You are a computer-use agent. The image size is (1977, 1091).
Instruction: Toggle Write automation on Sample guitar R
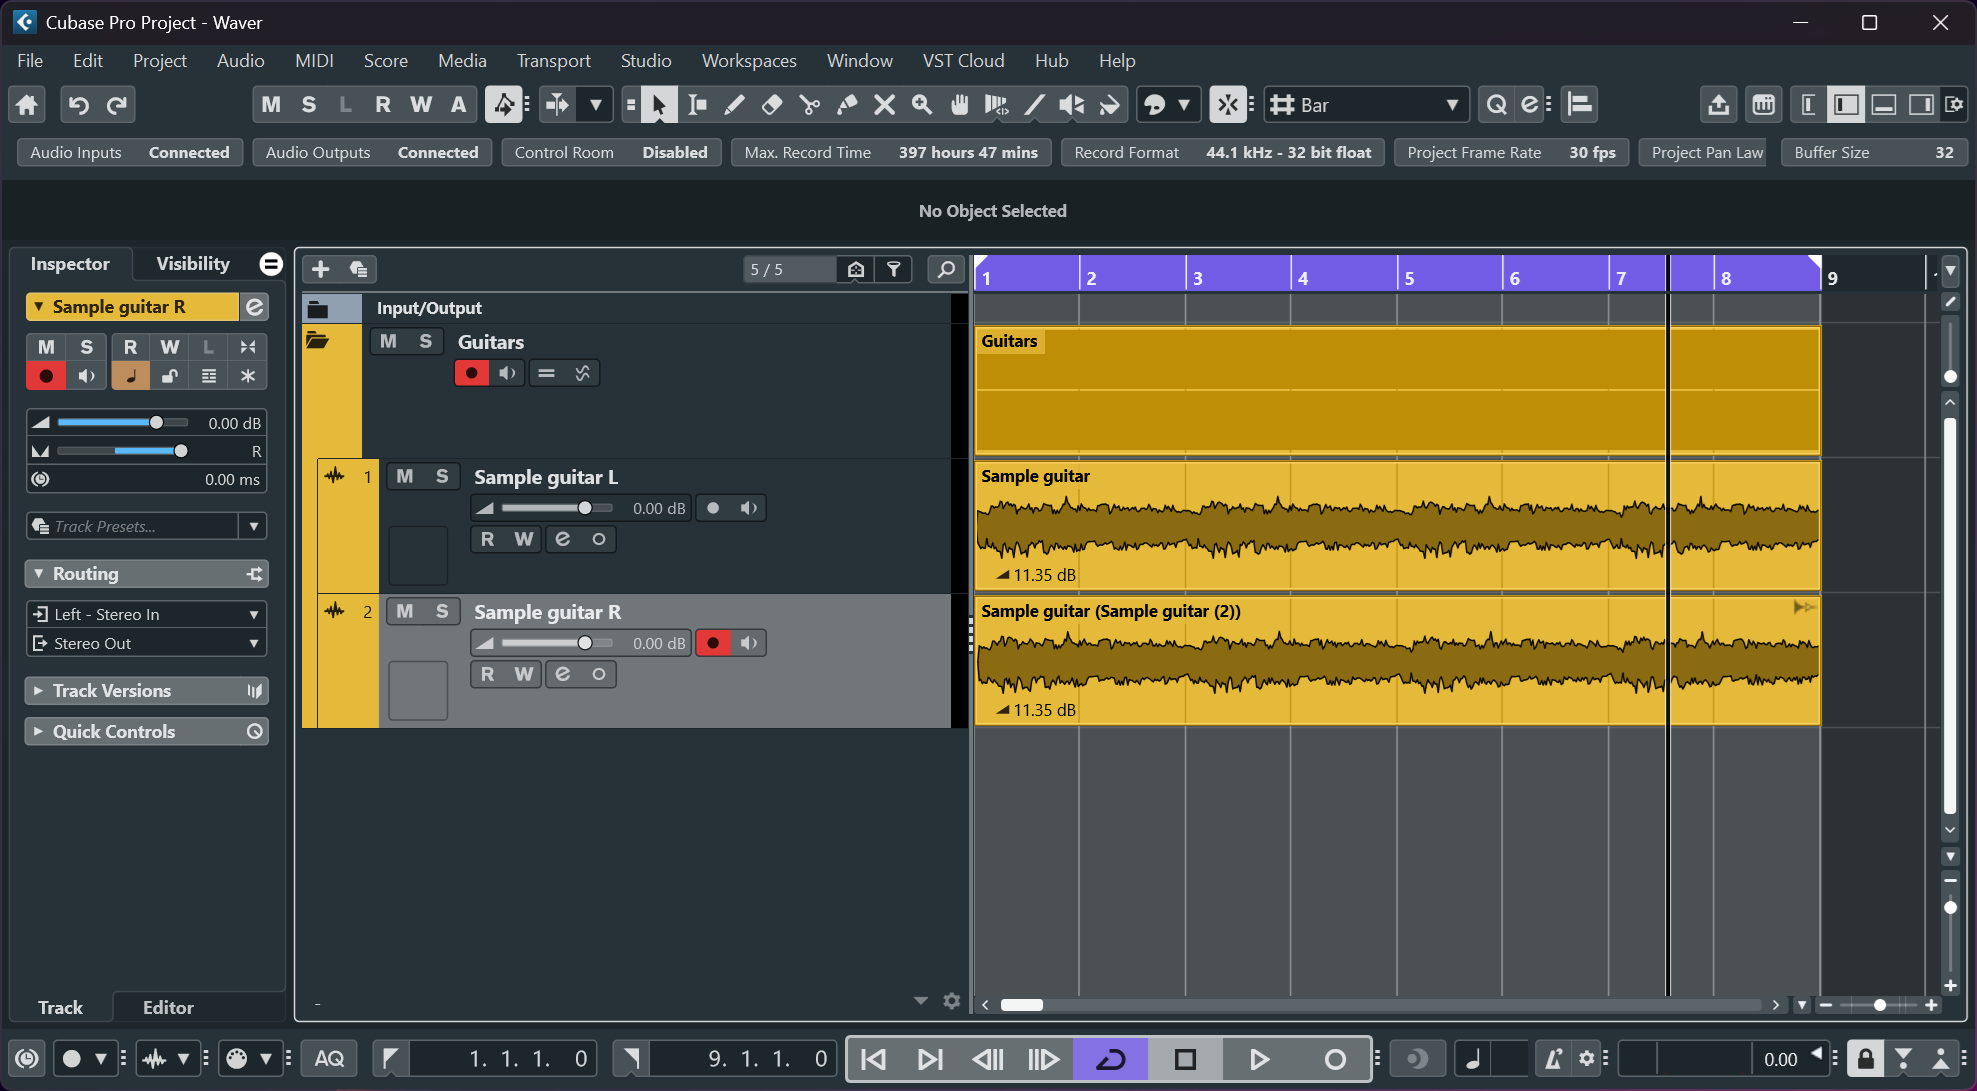tap(523, 674)
